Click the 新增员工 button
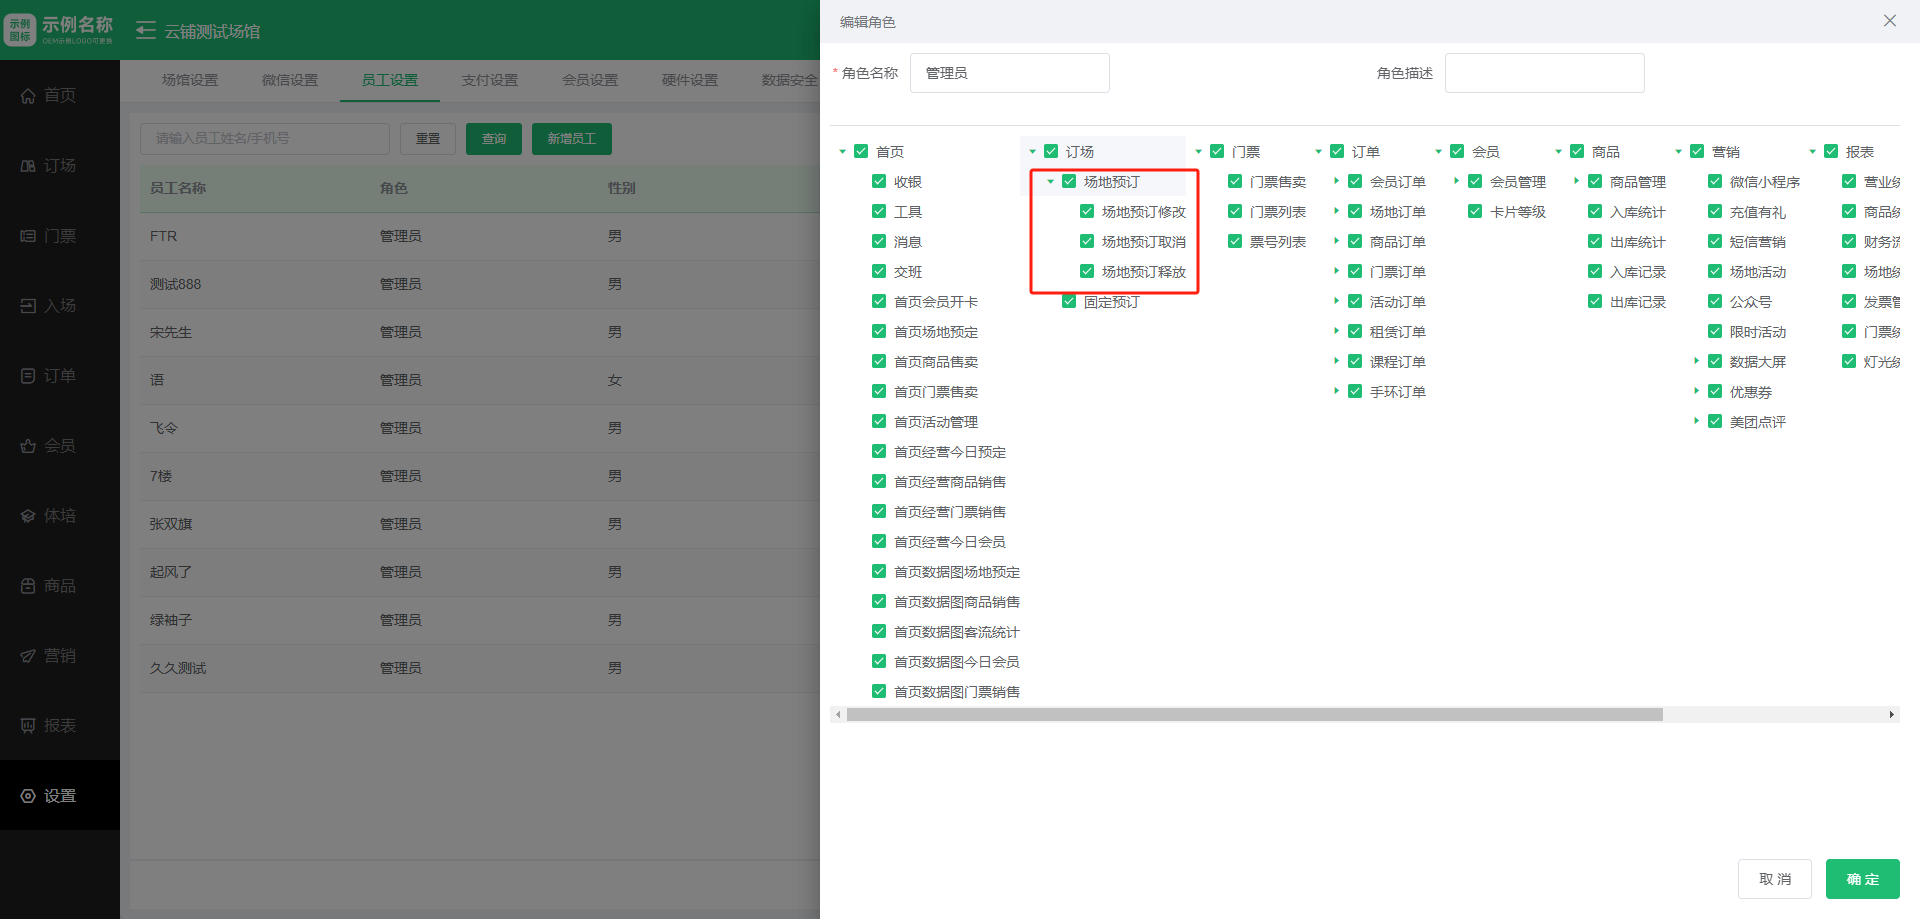Viewport: 1920px width, 919px height. tap(572, 139)
